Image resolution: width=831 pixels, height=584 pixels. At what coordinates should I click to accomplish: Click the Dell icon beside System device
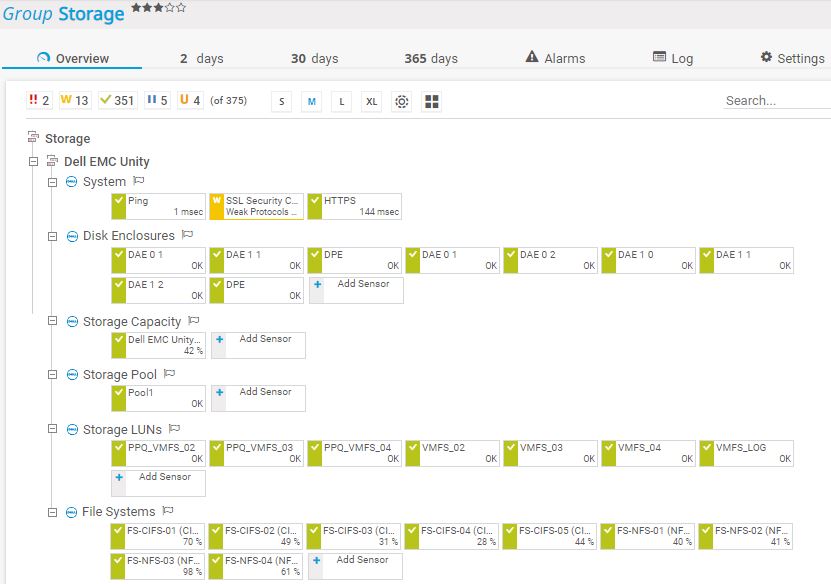coord(72,182)
